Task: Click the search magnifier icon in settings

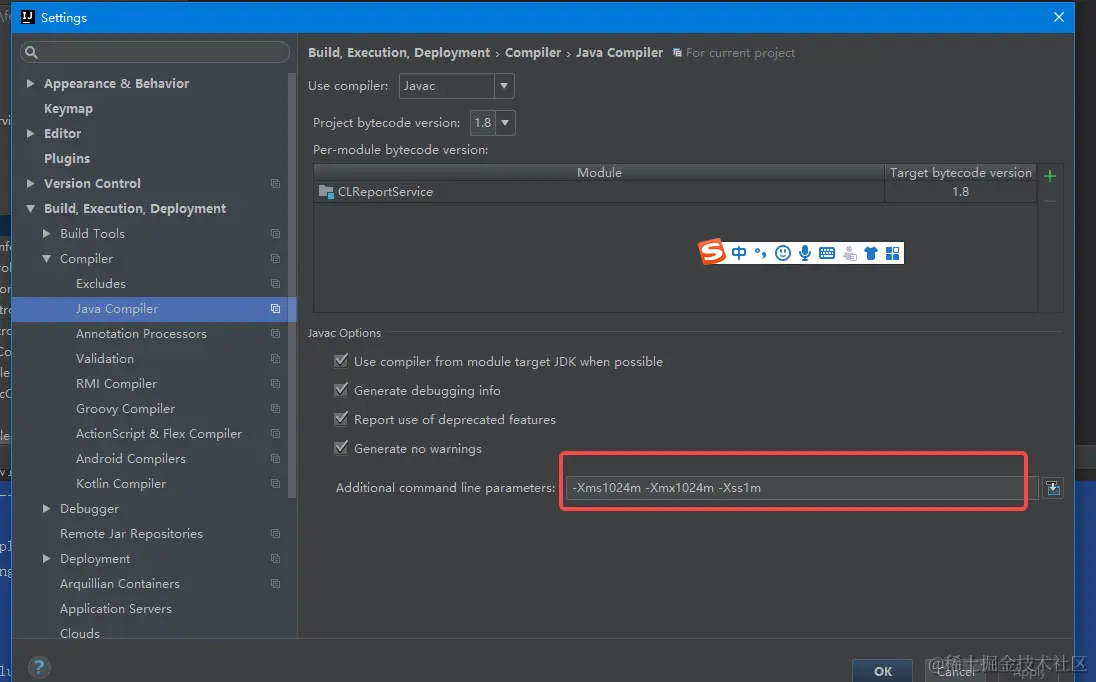Action: (31, 52)
